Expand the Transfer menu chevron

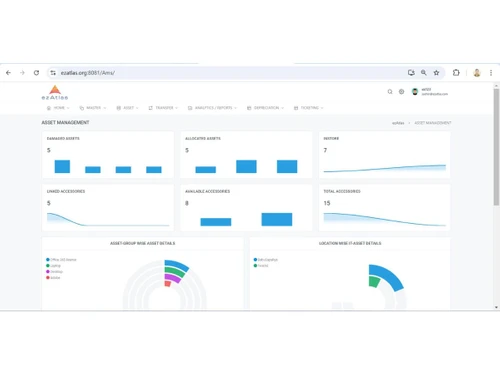point(177,108)
